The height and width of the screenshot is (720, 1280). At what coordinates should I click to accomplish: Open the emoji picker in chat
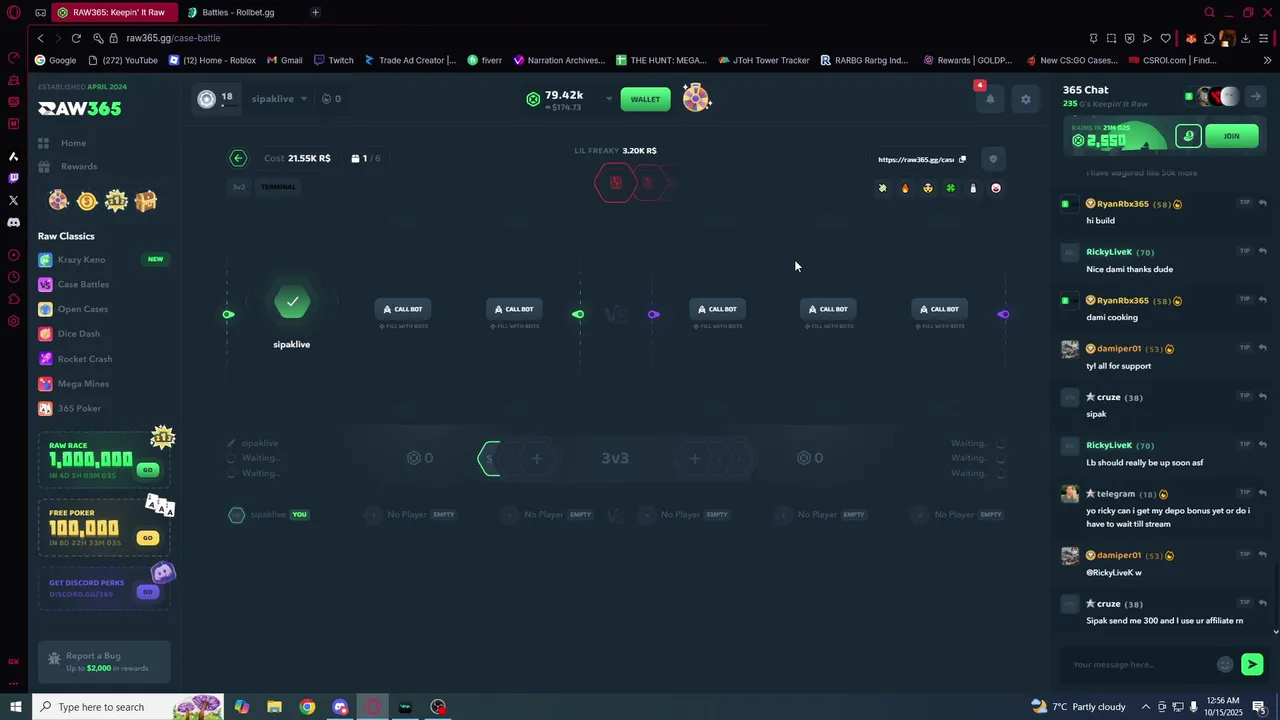1225,664
